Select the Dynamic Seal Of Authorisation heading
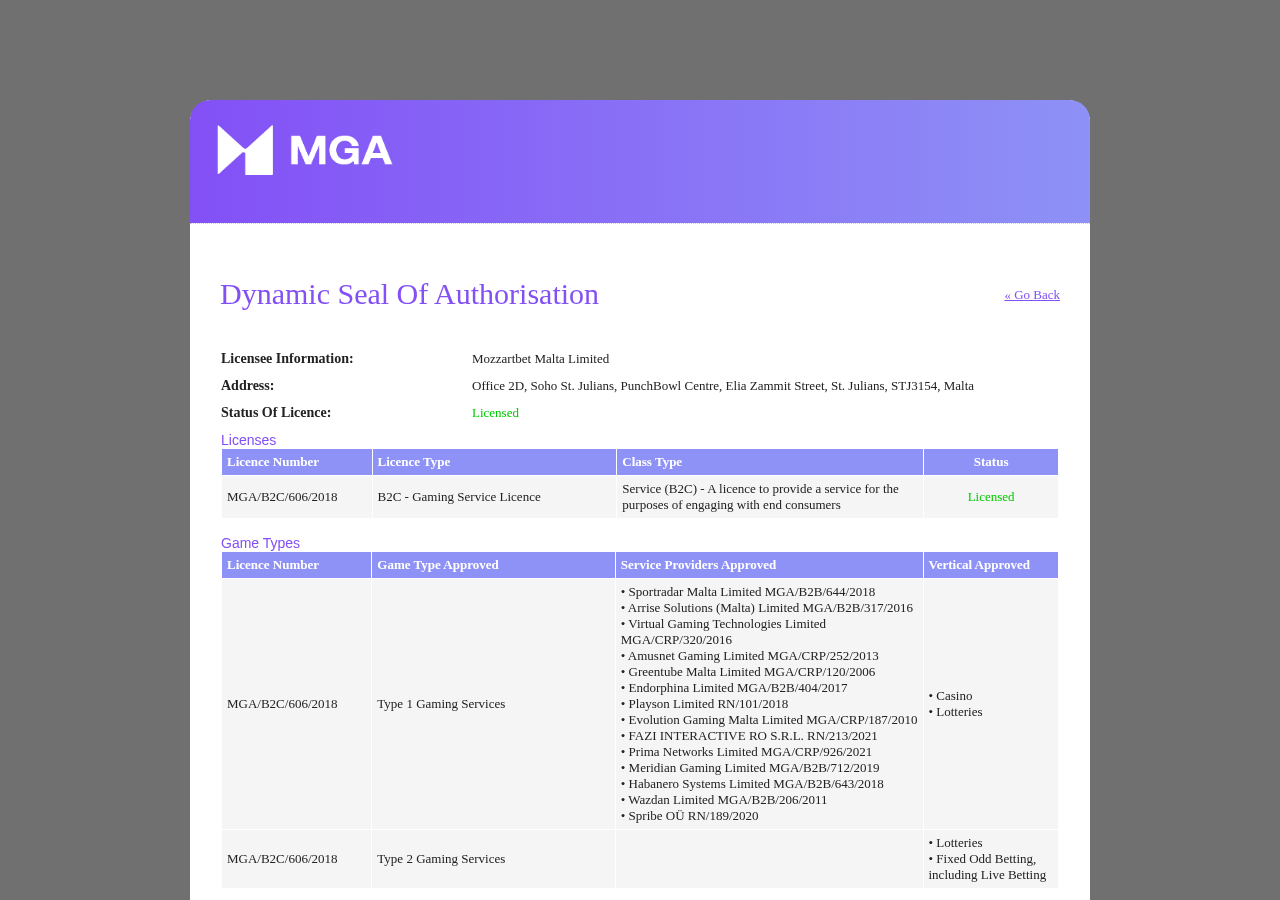1280x900 pixels. 409,294
